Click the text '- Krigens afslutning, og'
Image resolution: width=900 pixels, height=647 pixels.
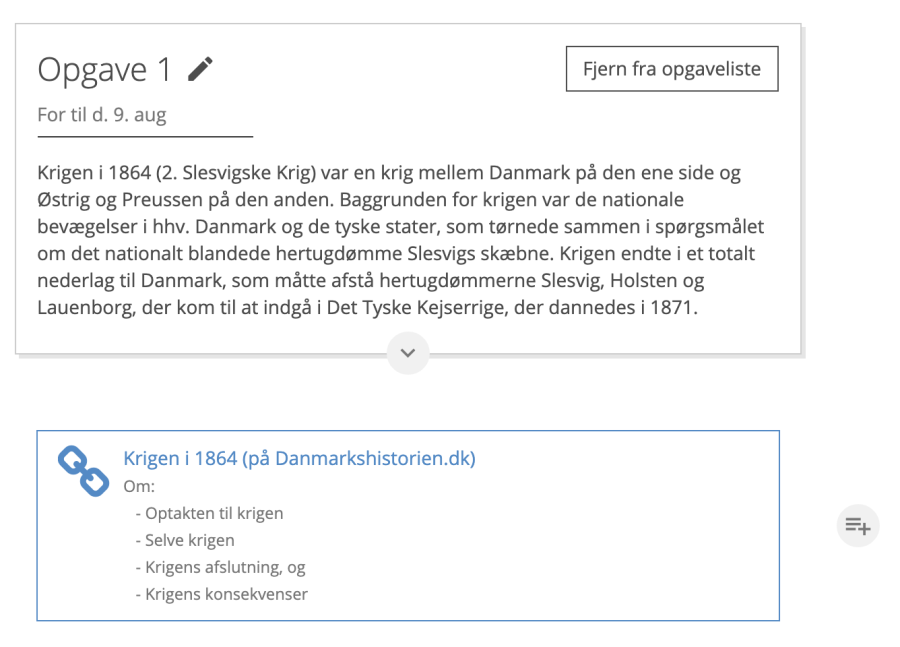(220, 567)
